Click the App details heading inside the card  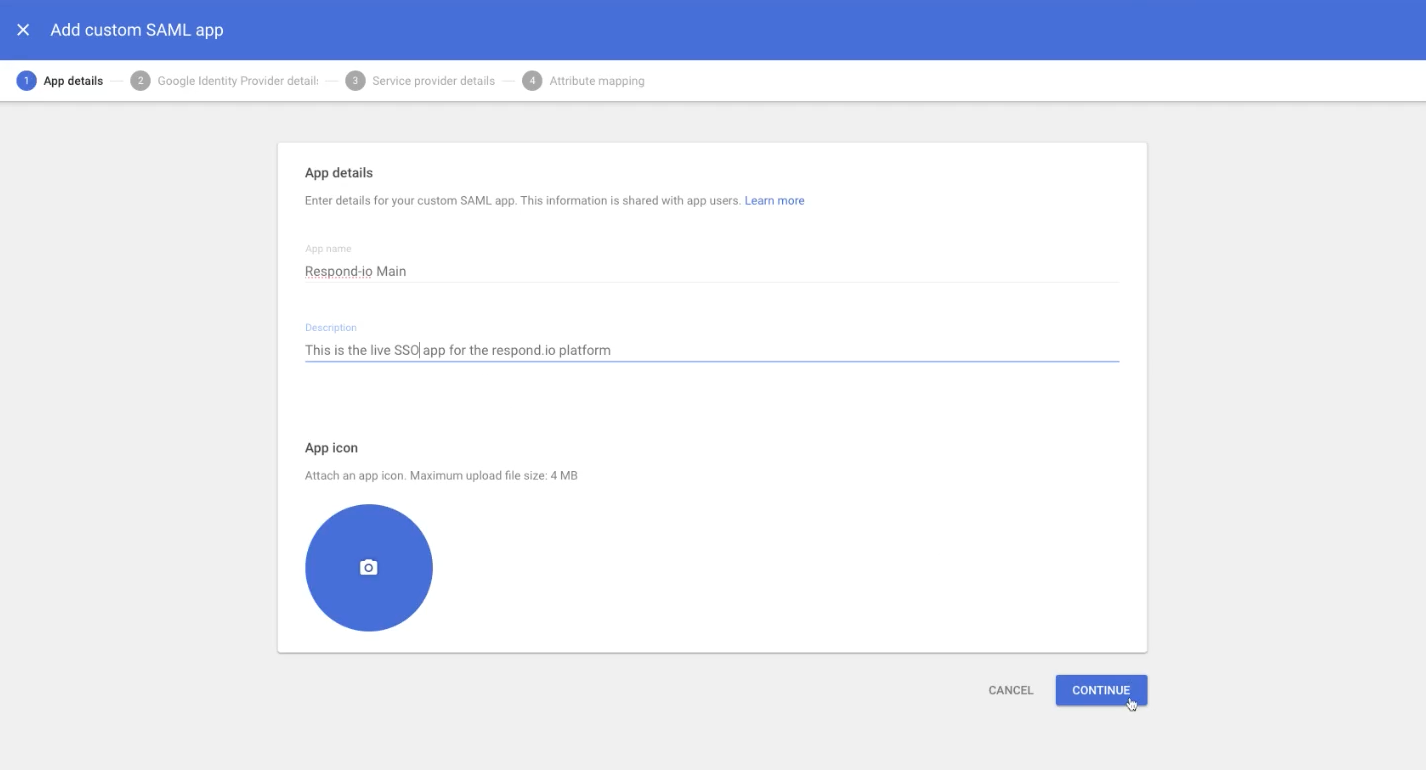(x=338, y=173)
